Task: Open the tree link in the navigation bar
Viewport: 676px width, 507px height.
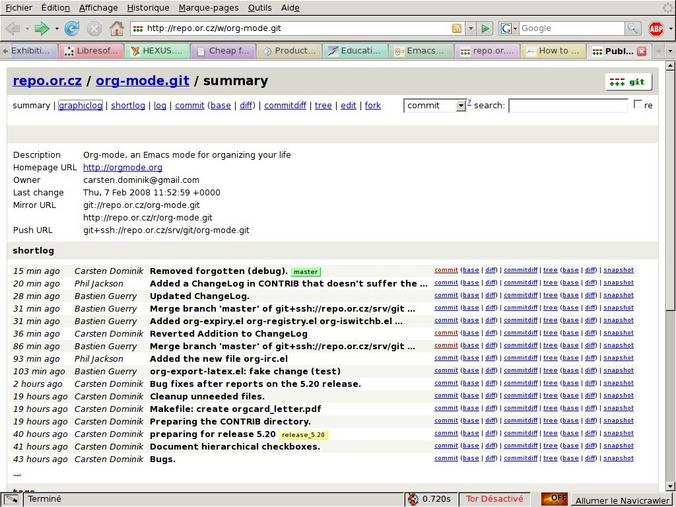Action: (x=323, y=106)
